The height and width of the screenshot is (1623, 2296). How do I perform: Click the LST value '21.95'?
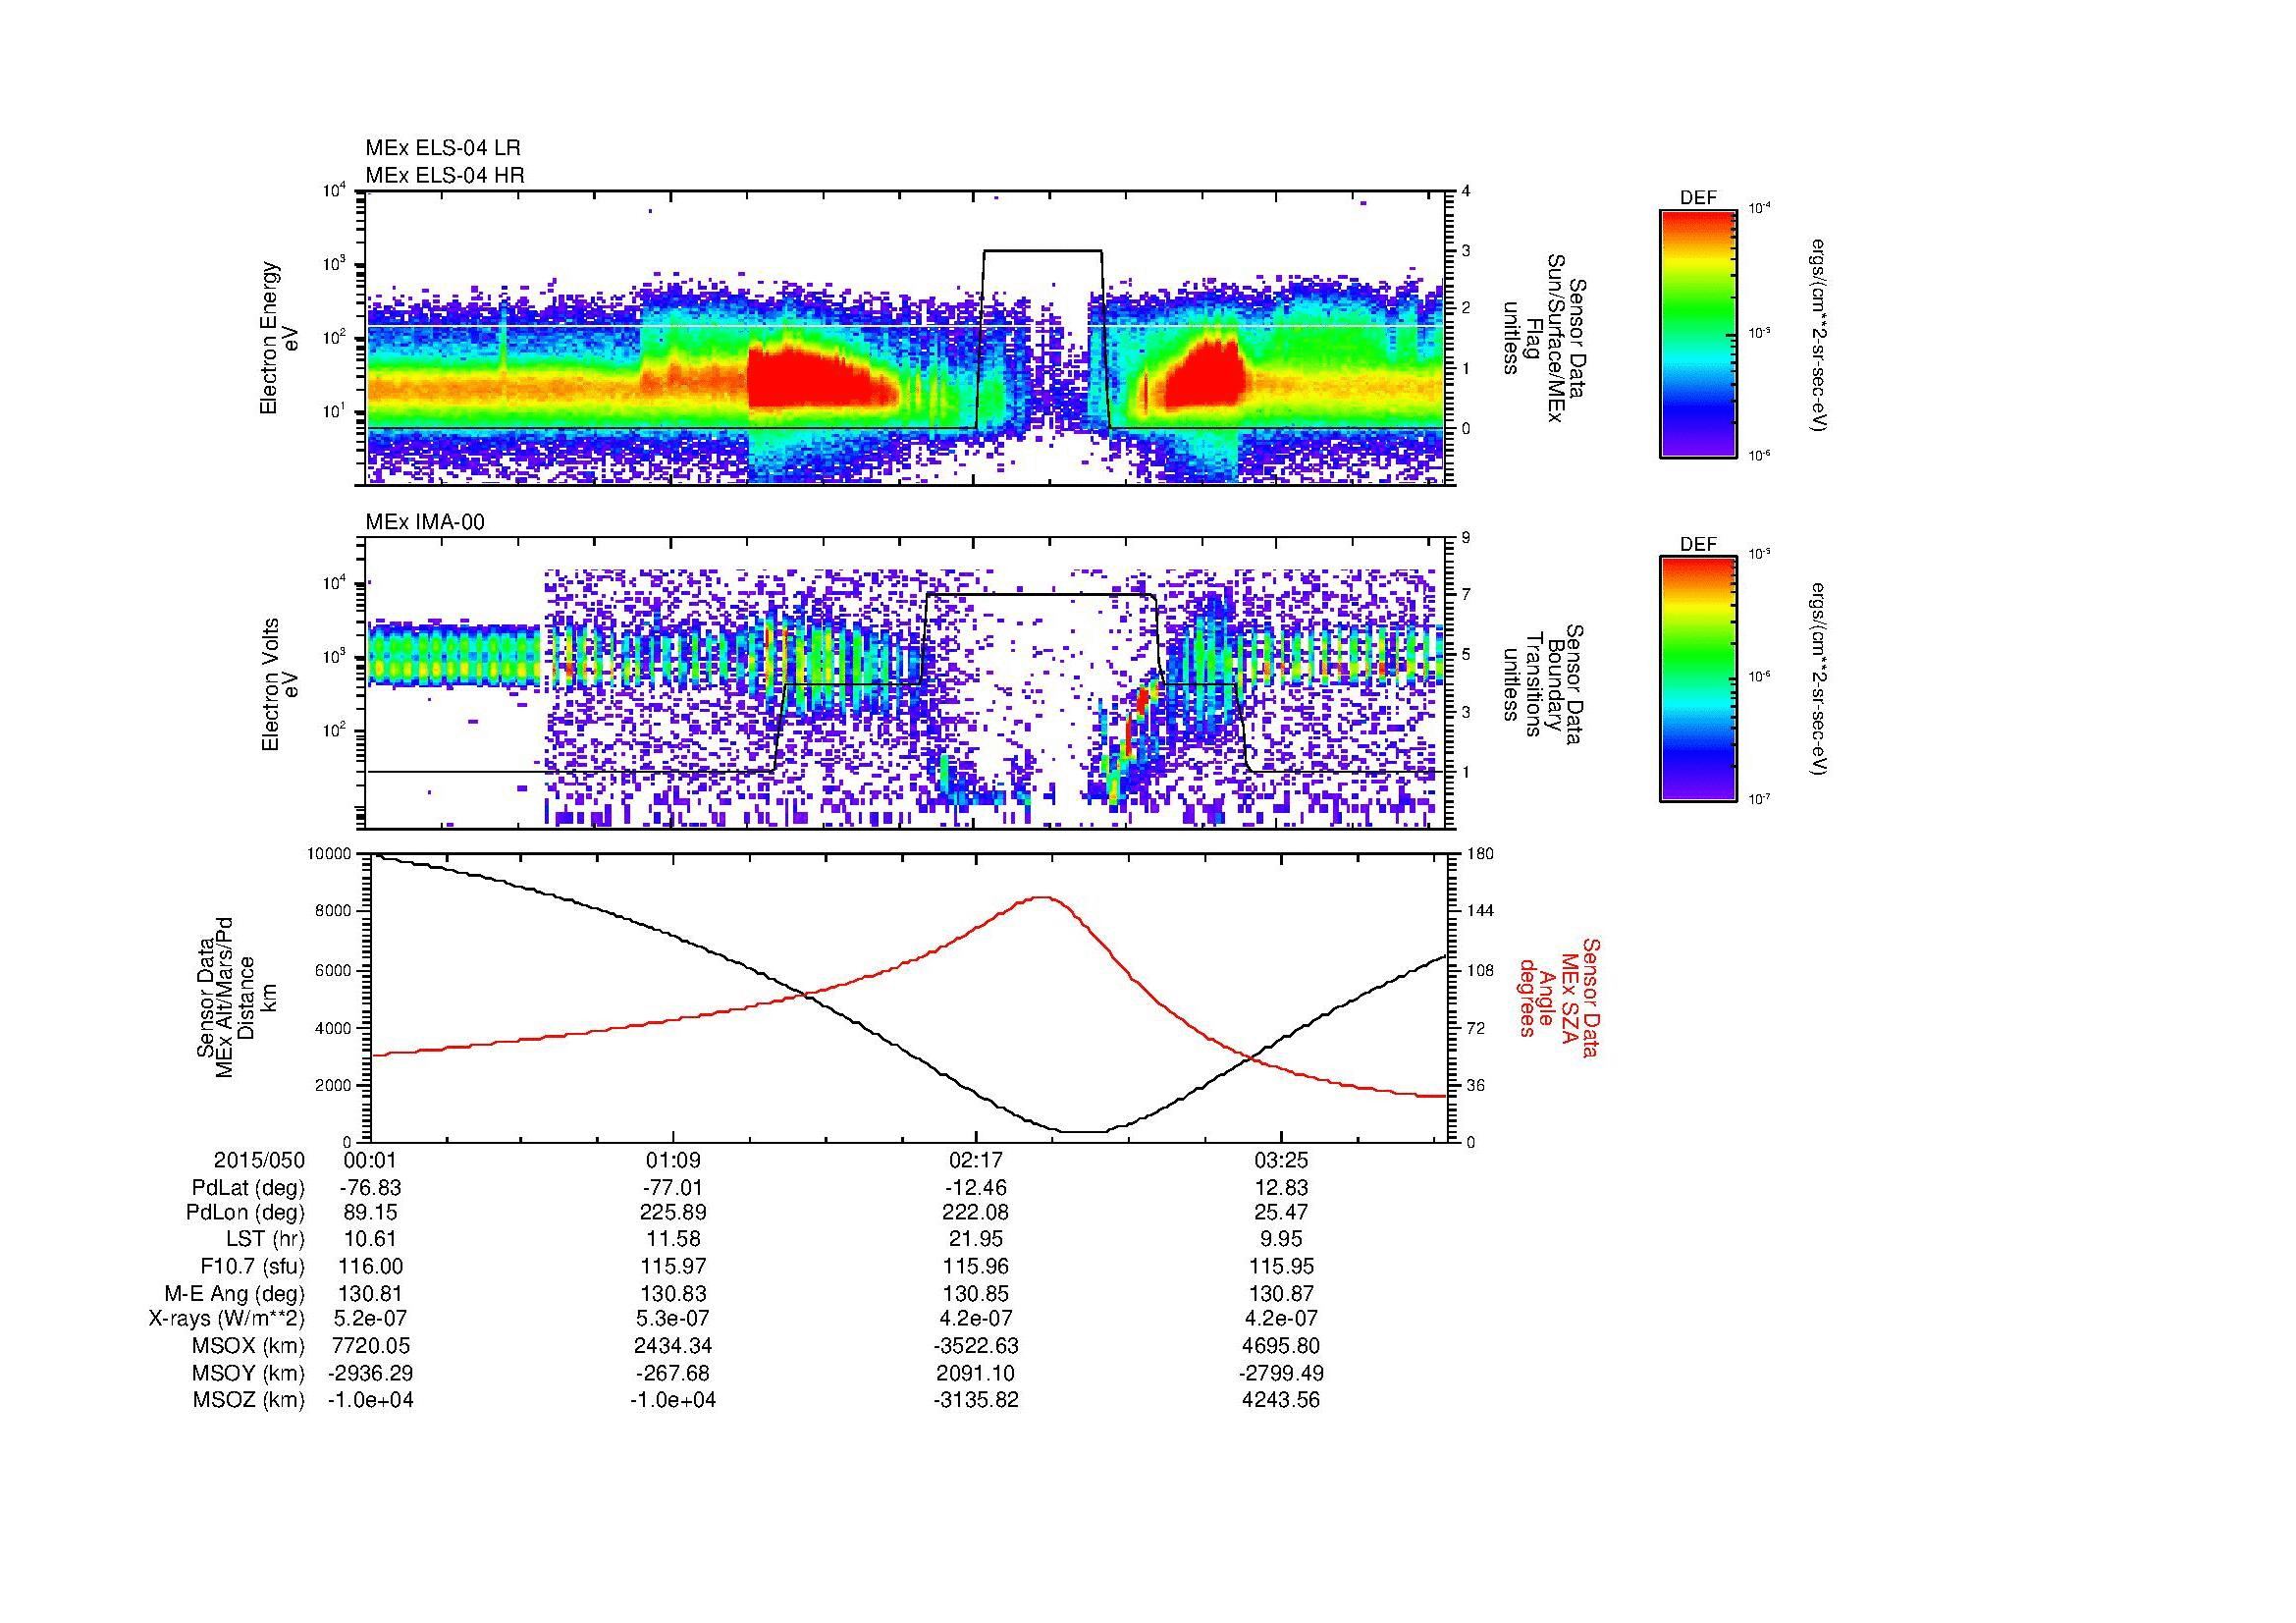pos(976,1240)
